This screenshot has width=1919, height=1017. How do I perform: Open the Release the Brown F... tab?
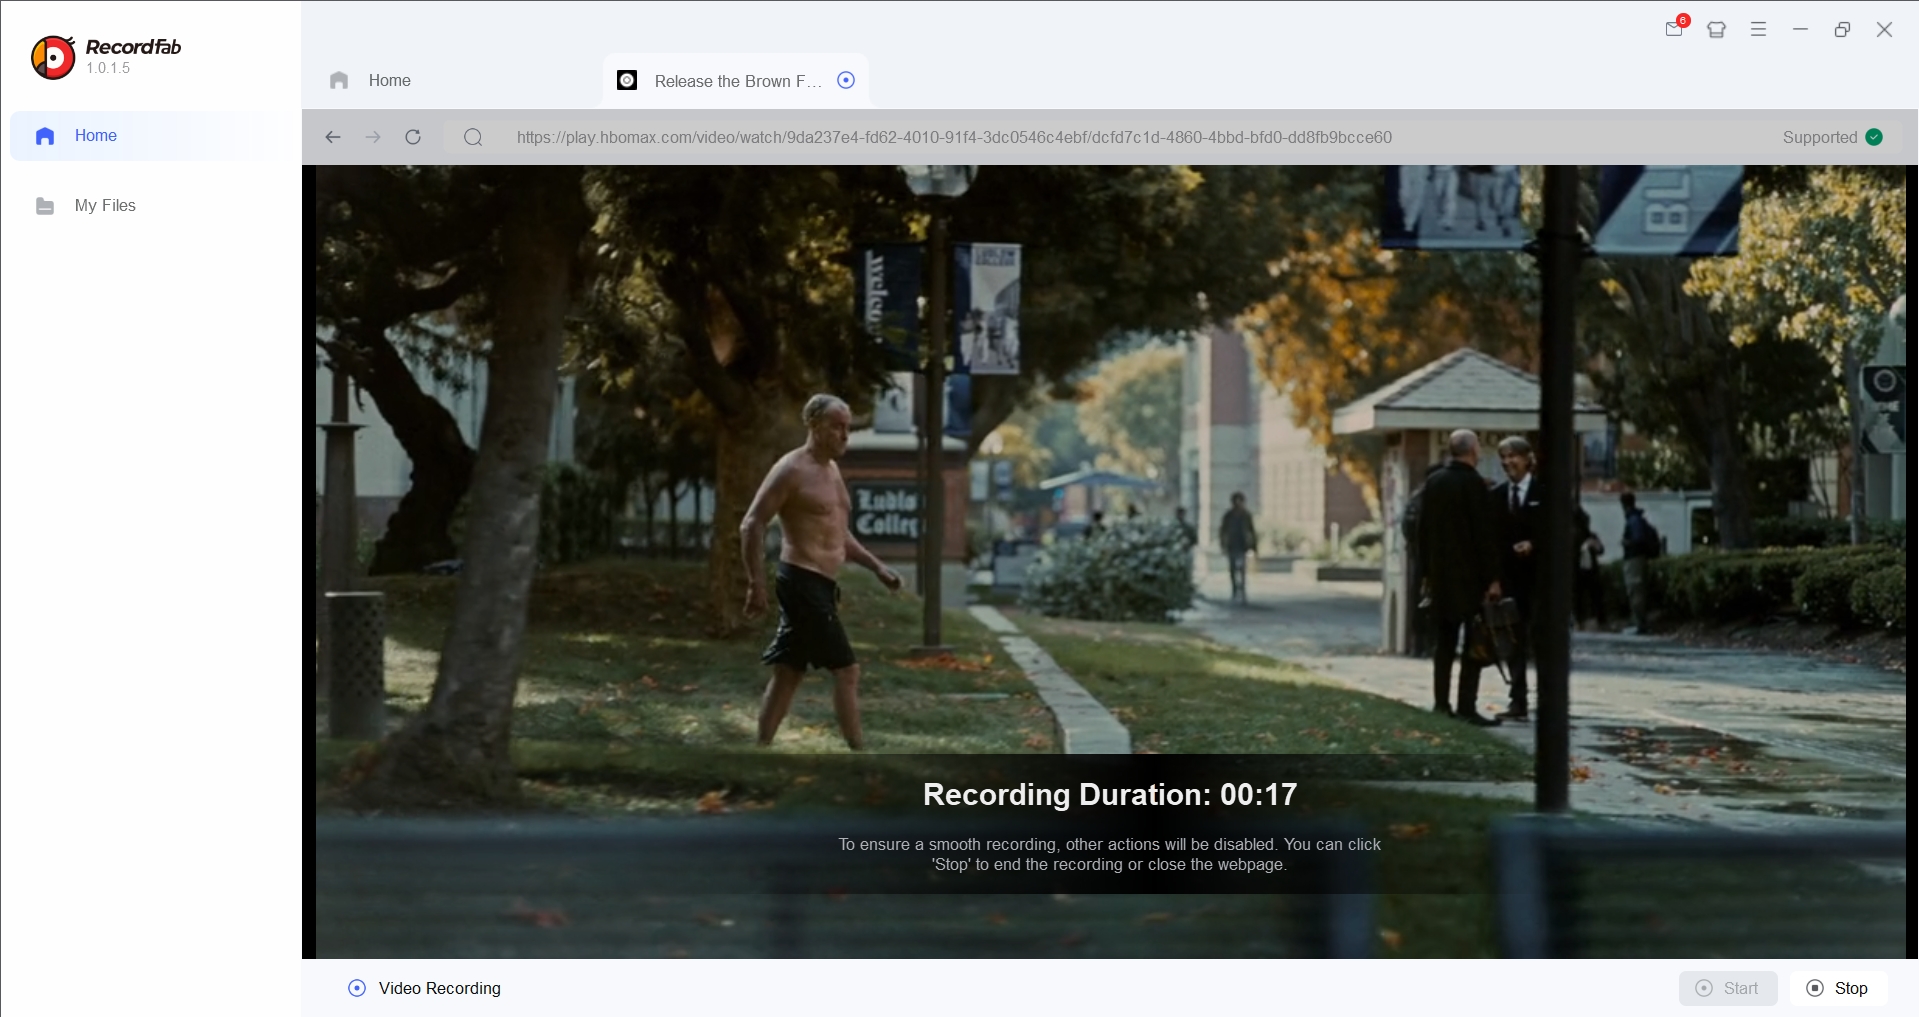735,80
